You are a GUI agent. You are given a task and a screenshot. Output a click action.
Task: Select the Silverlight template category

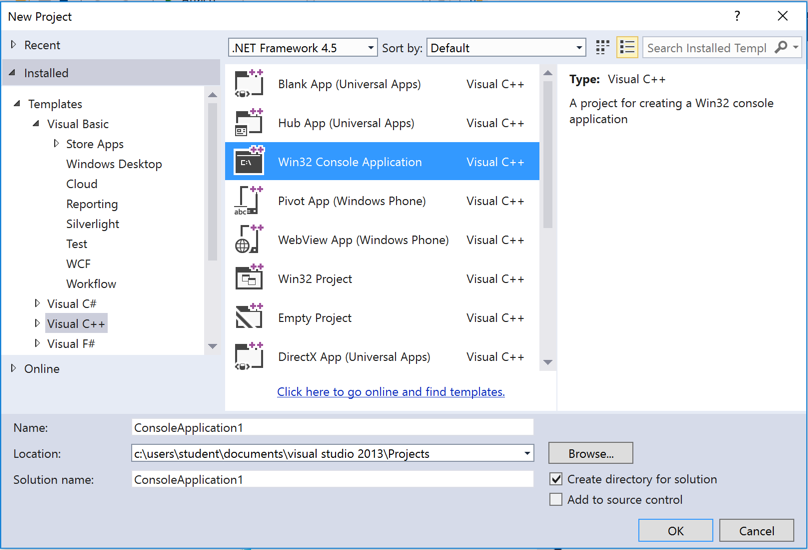(x=92, y=224)
